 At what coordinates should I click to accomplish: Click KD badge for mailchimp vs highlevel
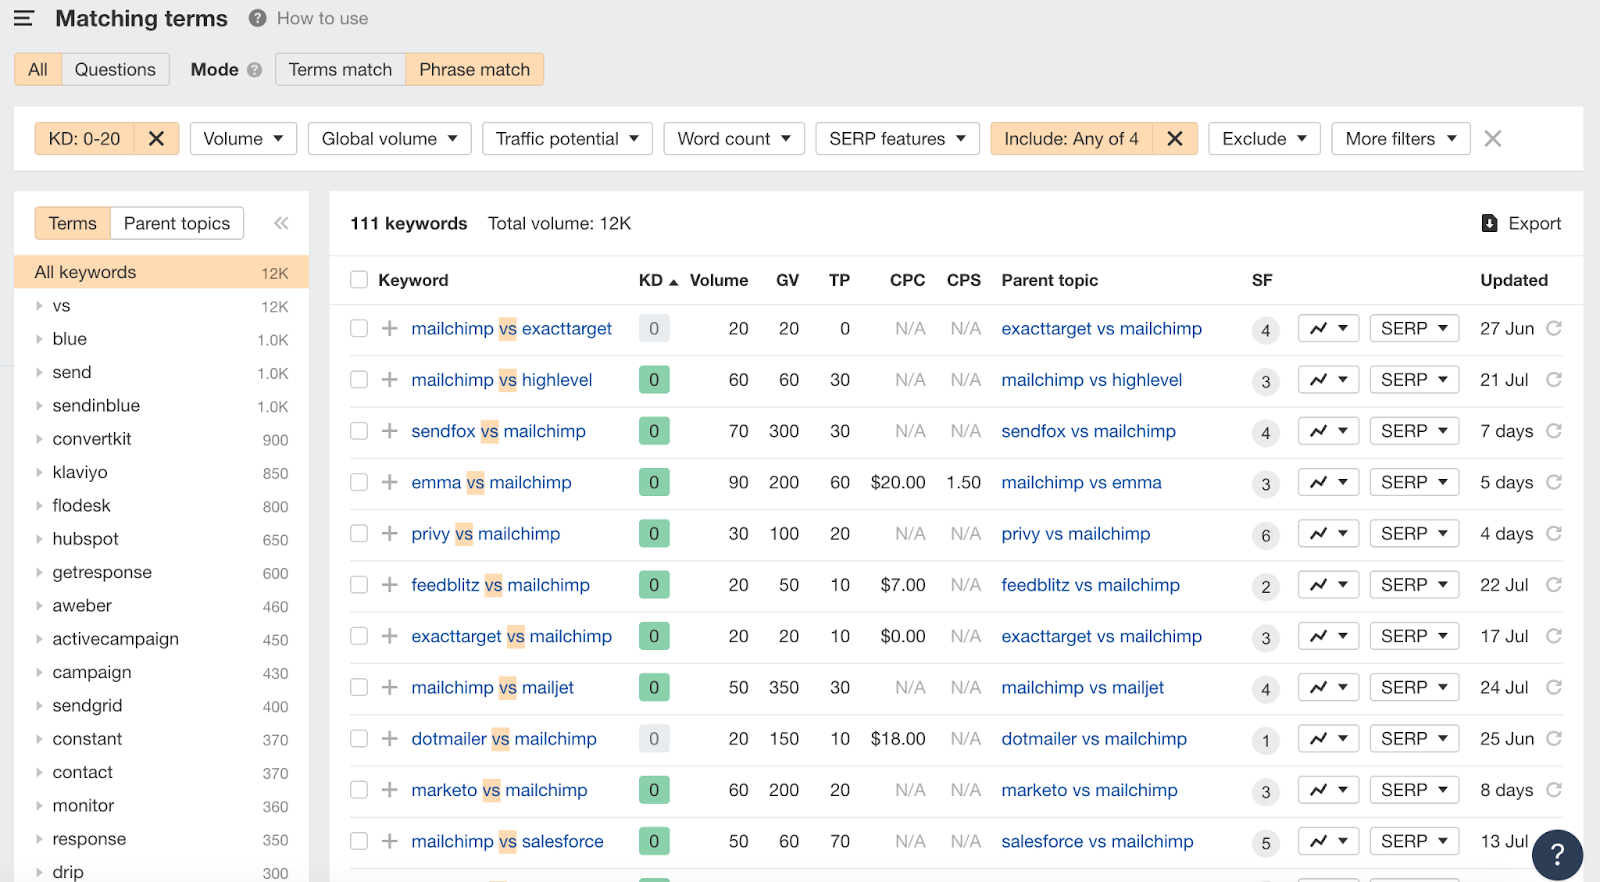(x=654, y=380)
